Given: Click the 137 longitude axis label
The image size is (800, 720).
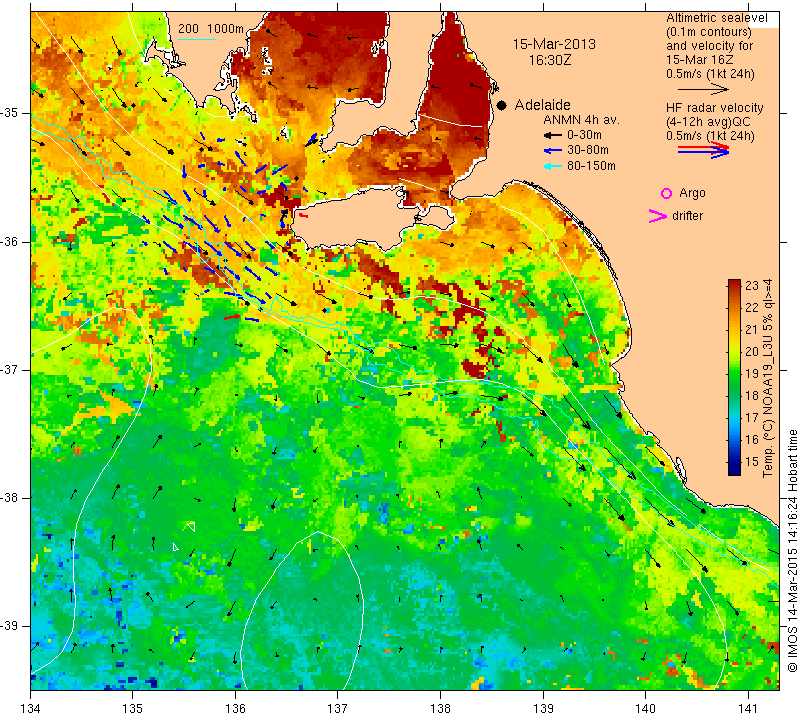Looking at the screenshot, I should pos(337,709).
